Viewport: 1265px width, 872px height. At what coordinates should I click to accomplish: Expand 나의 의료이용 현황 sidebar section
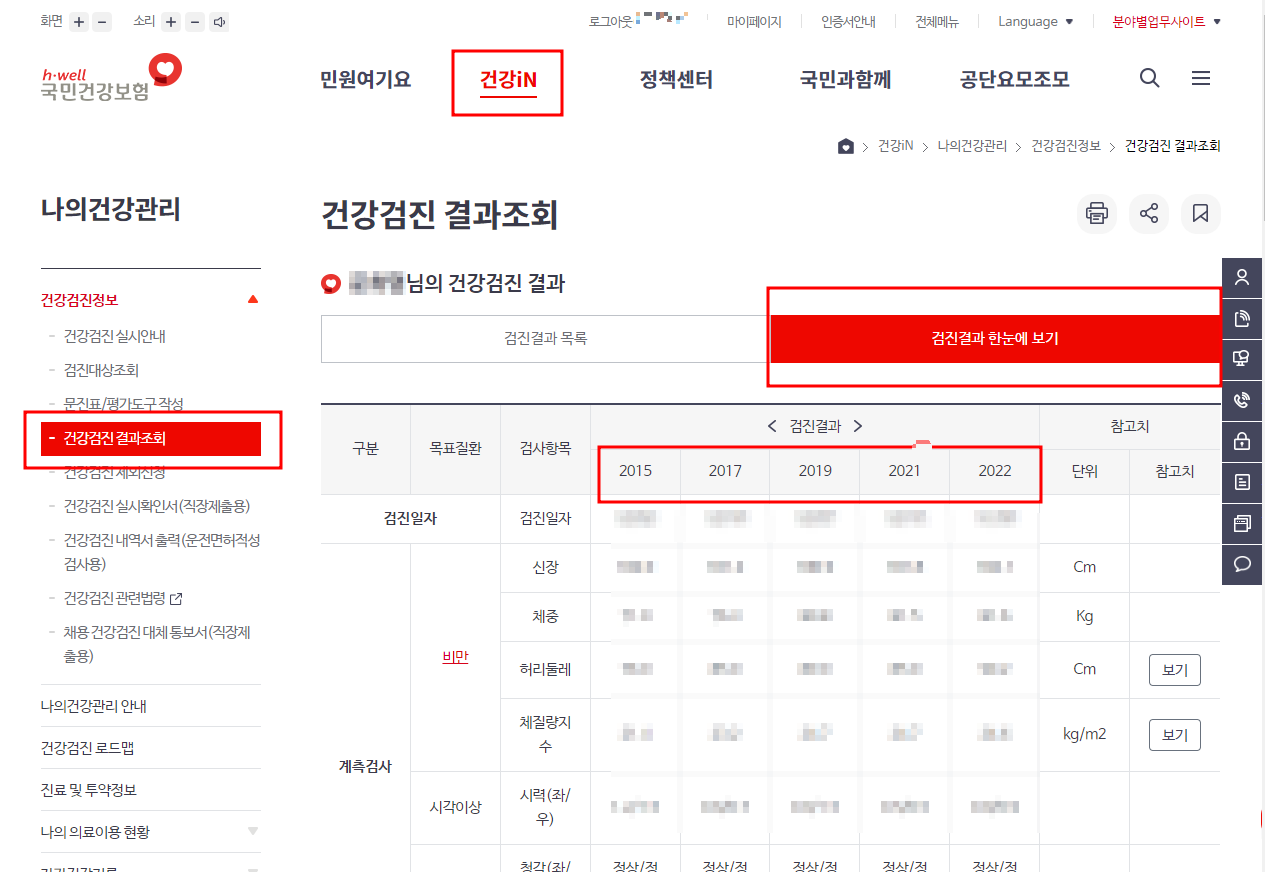pyautogui.click(x=253, y=831)
